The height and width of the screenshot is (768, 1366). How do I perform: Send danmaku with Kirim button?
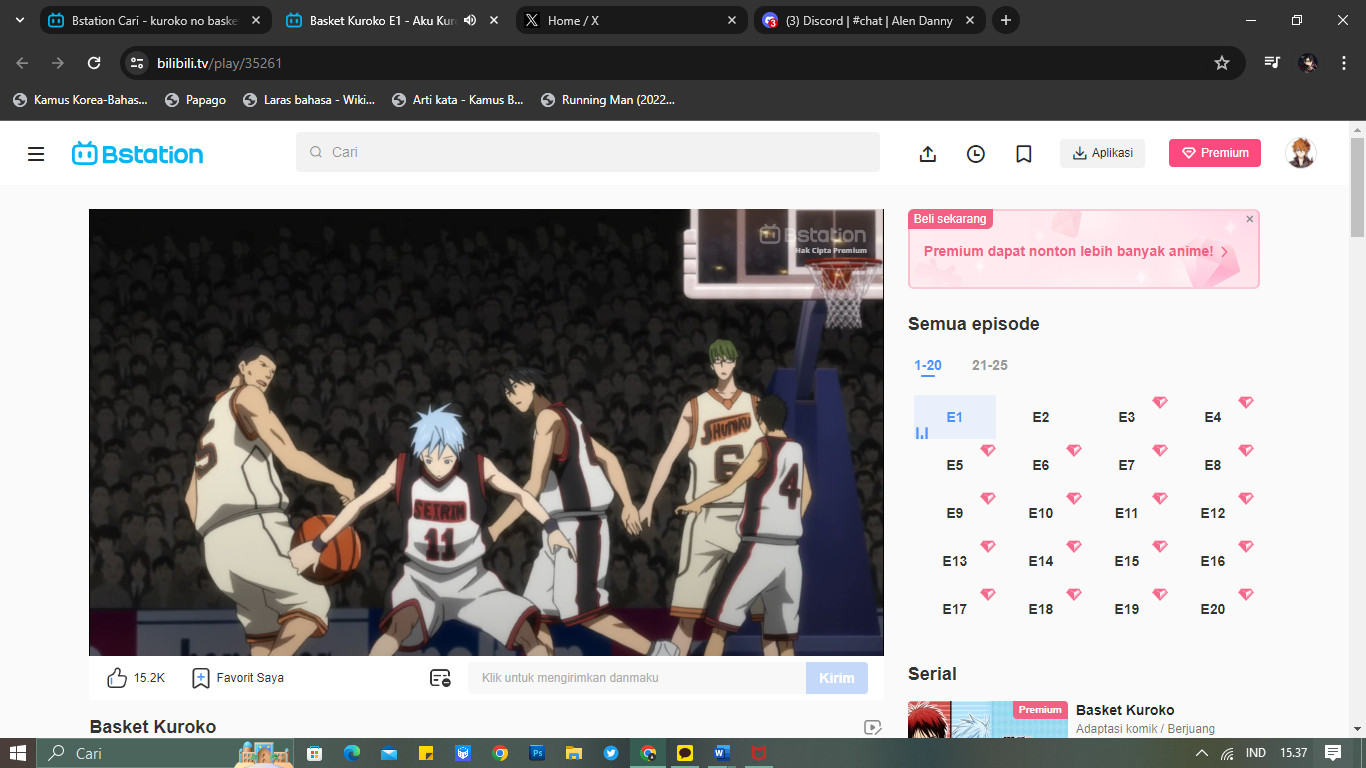[837, 678]
